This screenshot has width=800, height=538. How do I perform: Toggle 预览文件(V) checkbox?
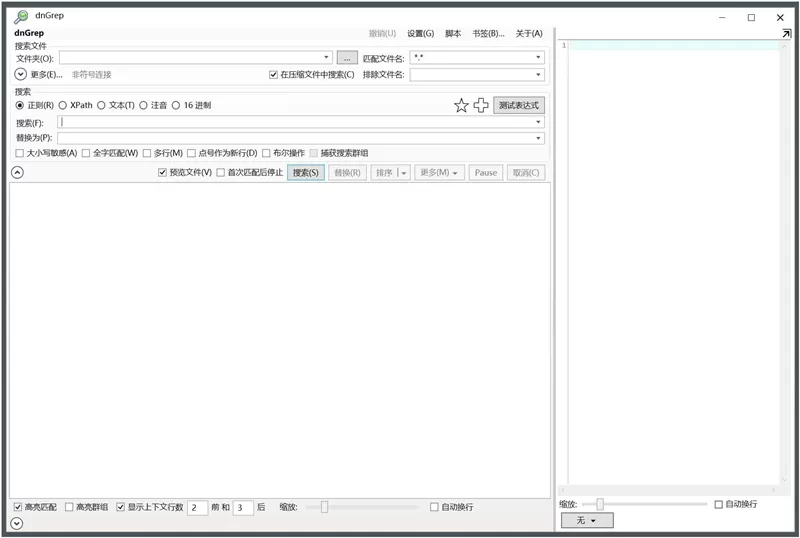(x=162, y=173)
